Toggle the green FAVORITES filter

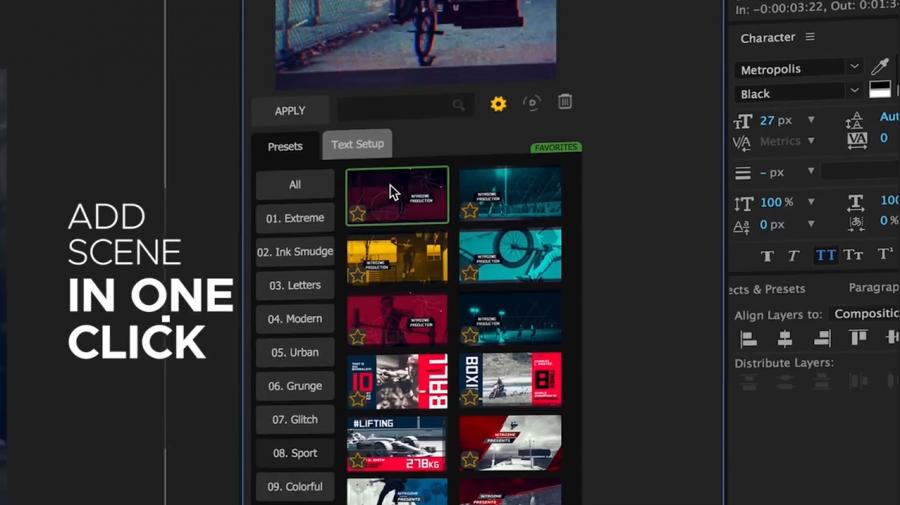tap(556, 148)
